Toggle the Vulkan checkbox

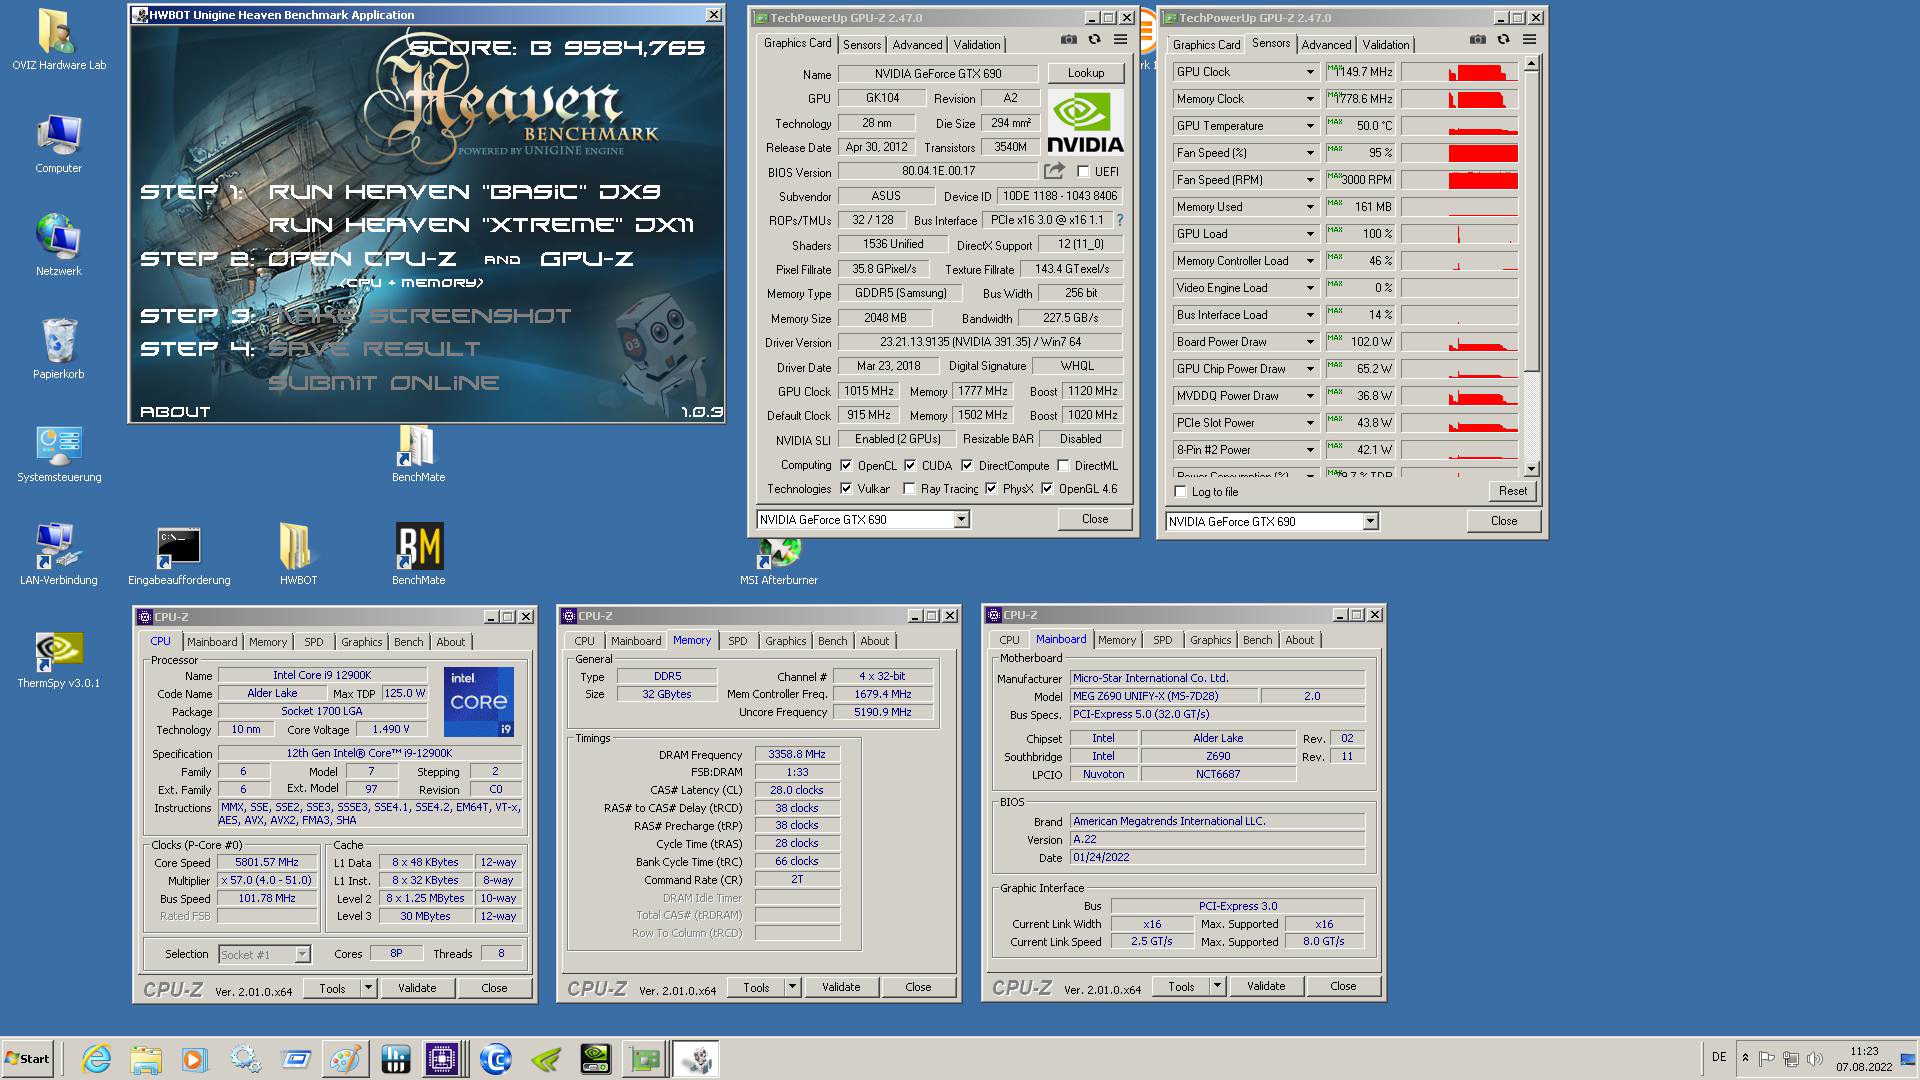pyautogui.click(x=846, y=488)
